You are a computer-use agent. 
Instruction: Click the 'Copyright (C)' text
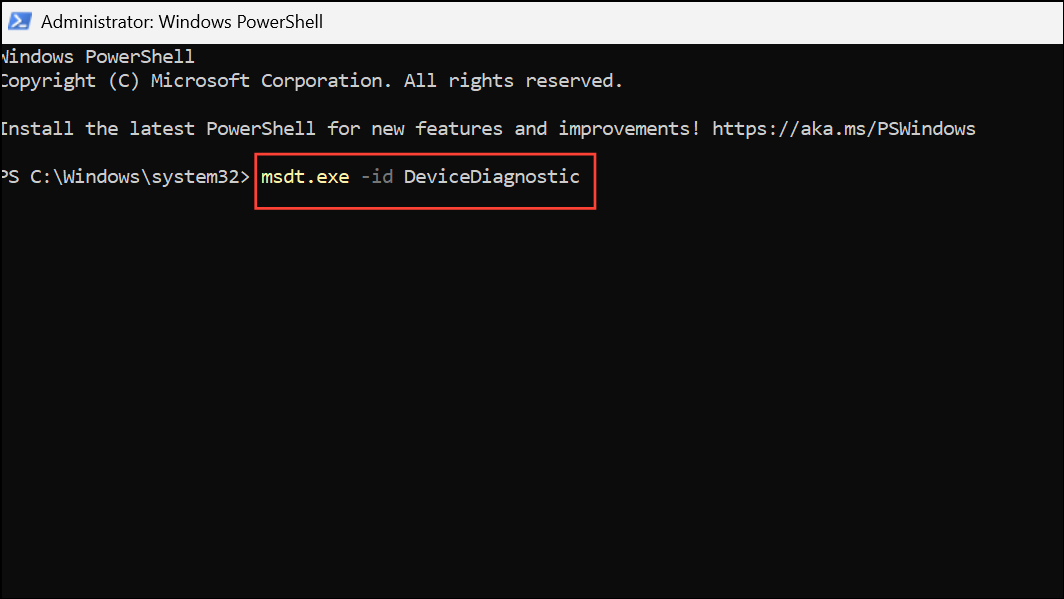70,81
